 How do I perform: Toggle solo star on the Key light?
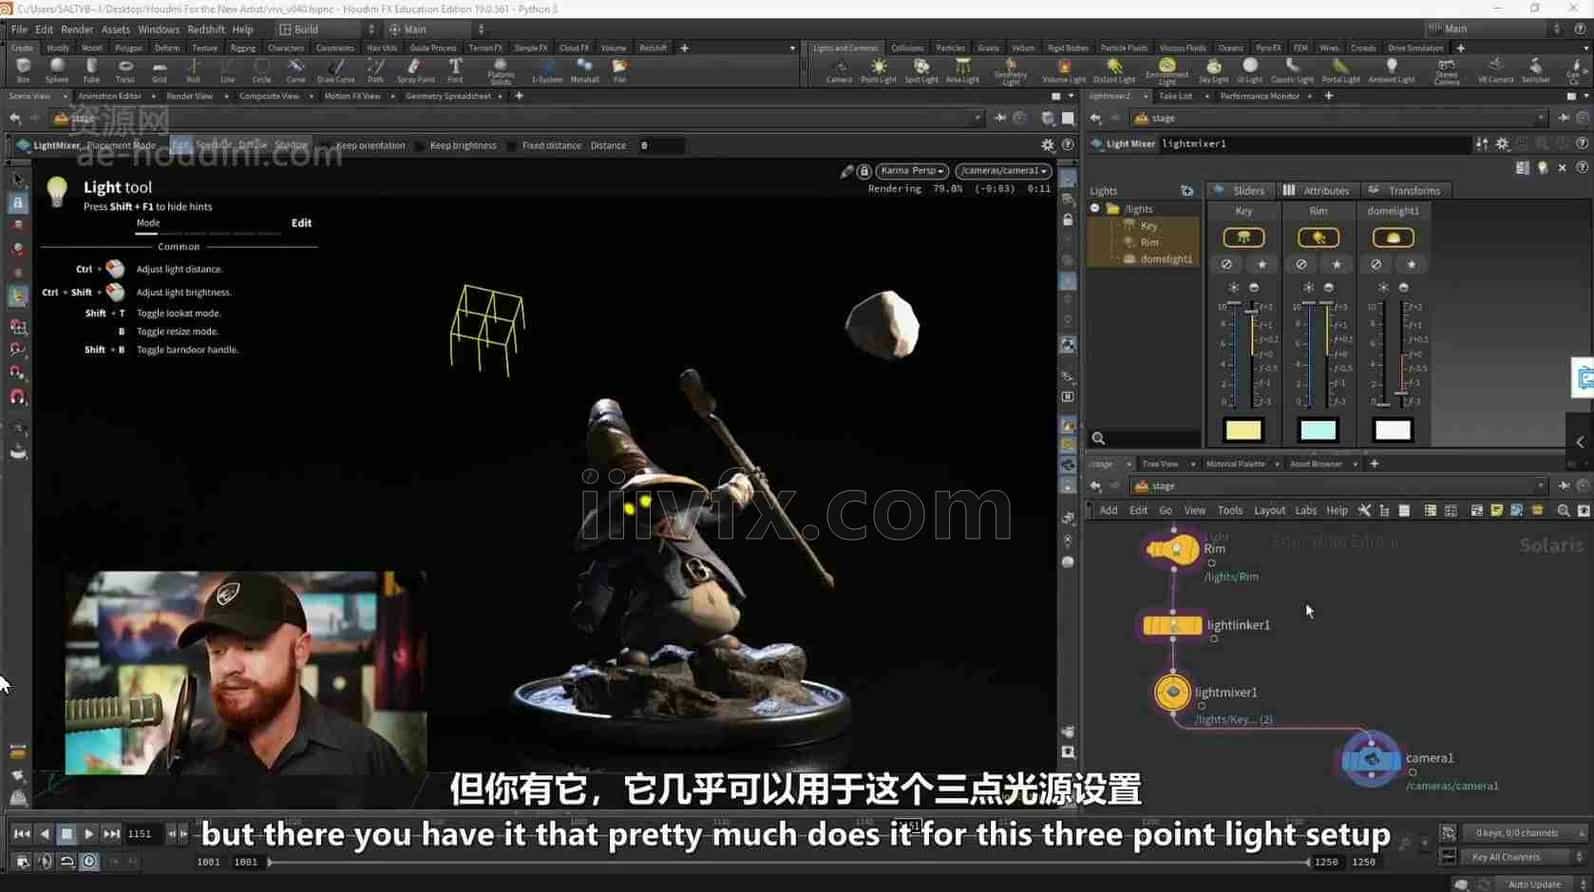click(1262, 264)
